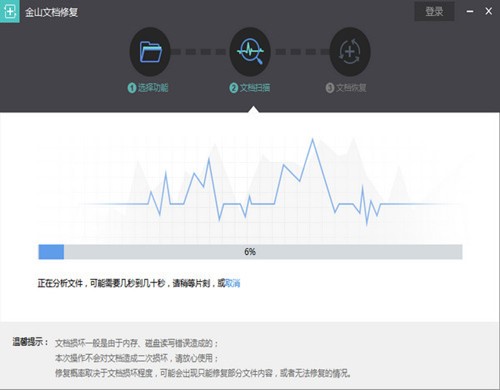Image resolution: width=500 pixels, height=390 pixels.
Task: Minimize the repair window
Action: pos(470,12)
